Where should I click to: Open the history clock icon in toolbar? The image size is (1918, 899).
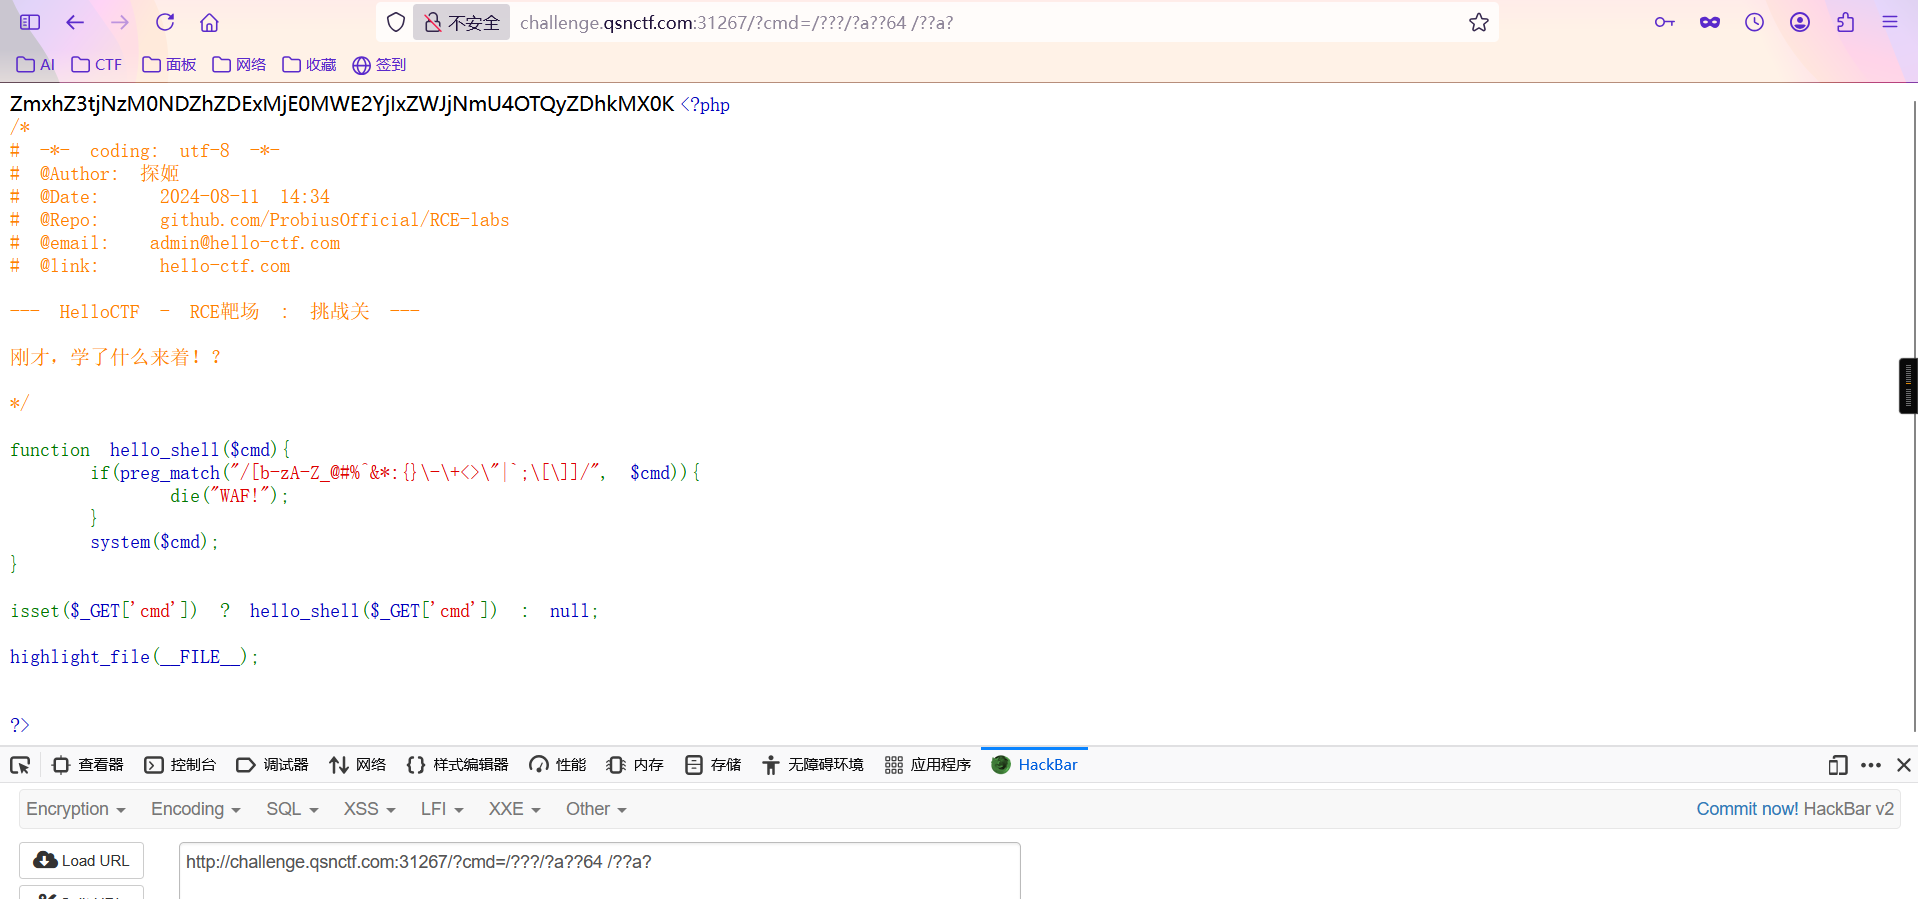tap(1754, 22)
